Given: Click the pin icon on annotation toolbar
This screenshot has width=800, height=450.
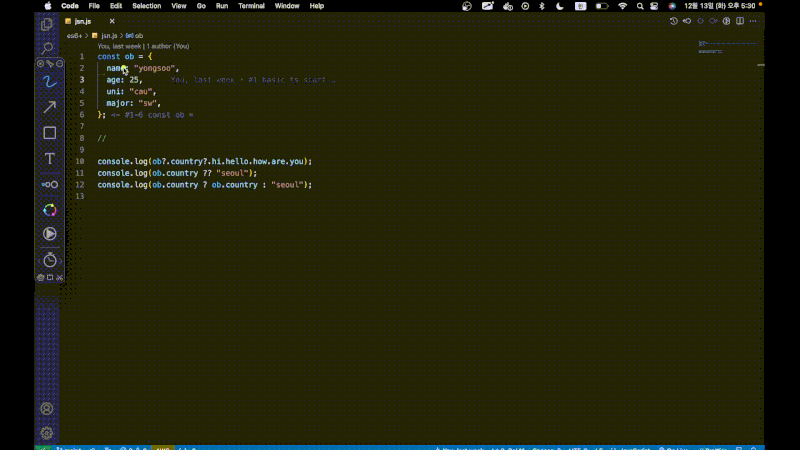Looking at the screenshot, I should (x=50, y=64).
